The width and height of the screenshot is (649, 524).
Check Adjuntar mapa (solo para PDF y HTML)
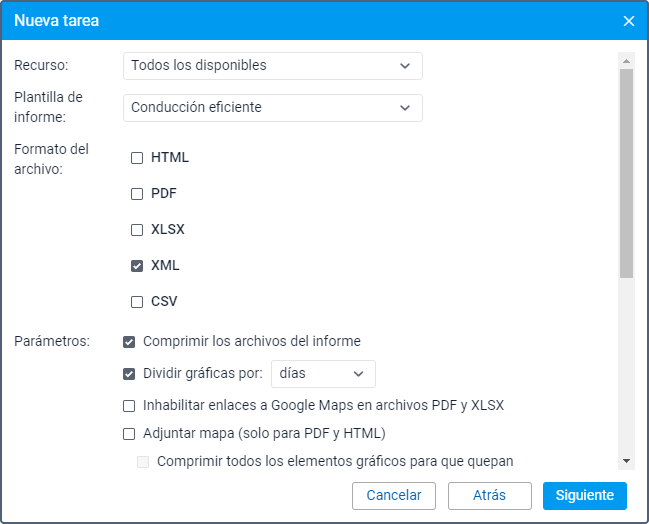(129, 434)
